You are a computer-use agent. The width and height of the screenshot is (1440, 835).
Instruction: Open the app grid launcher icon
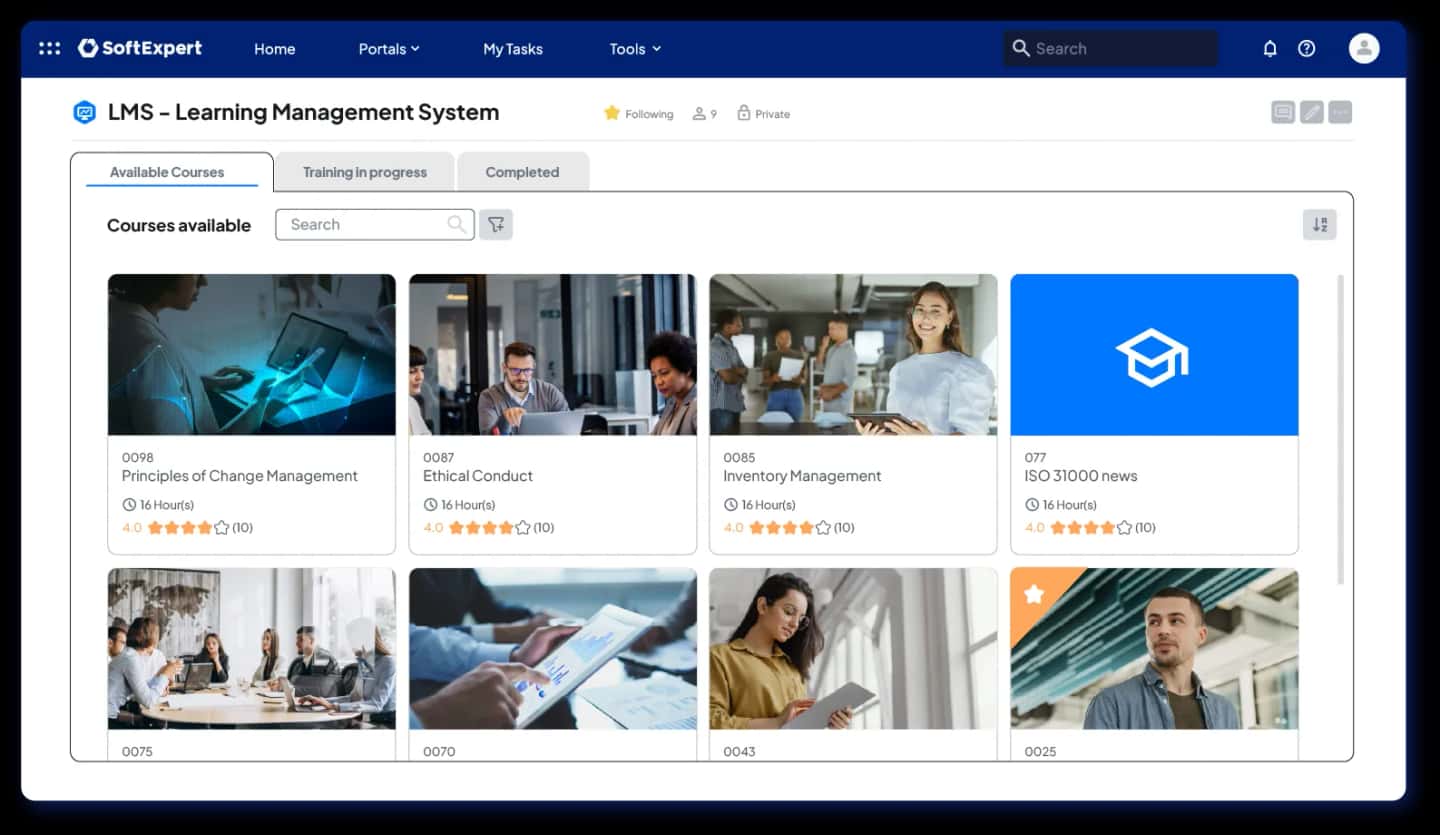pos(49,48)
